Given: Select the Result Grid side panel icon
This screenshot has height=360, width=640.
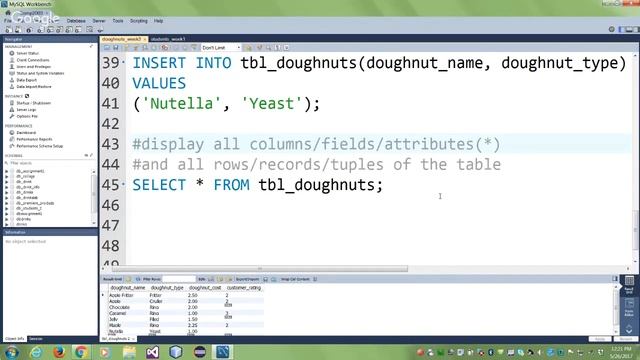Looking at the screenshot, I should pyautogui.click(x=629, y=285).
